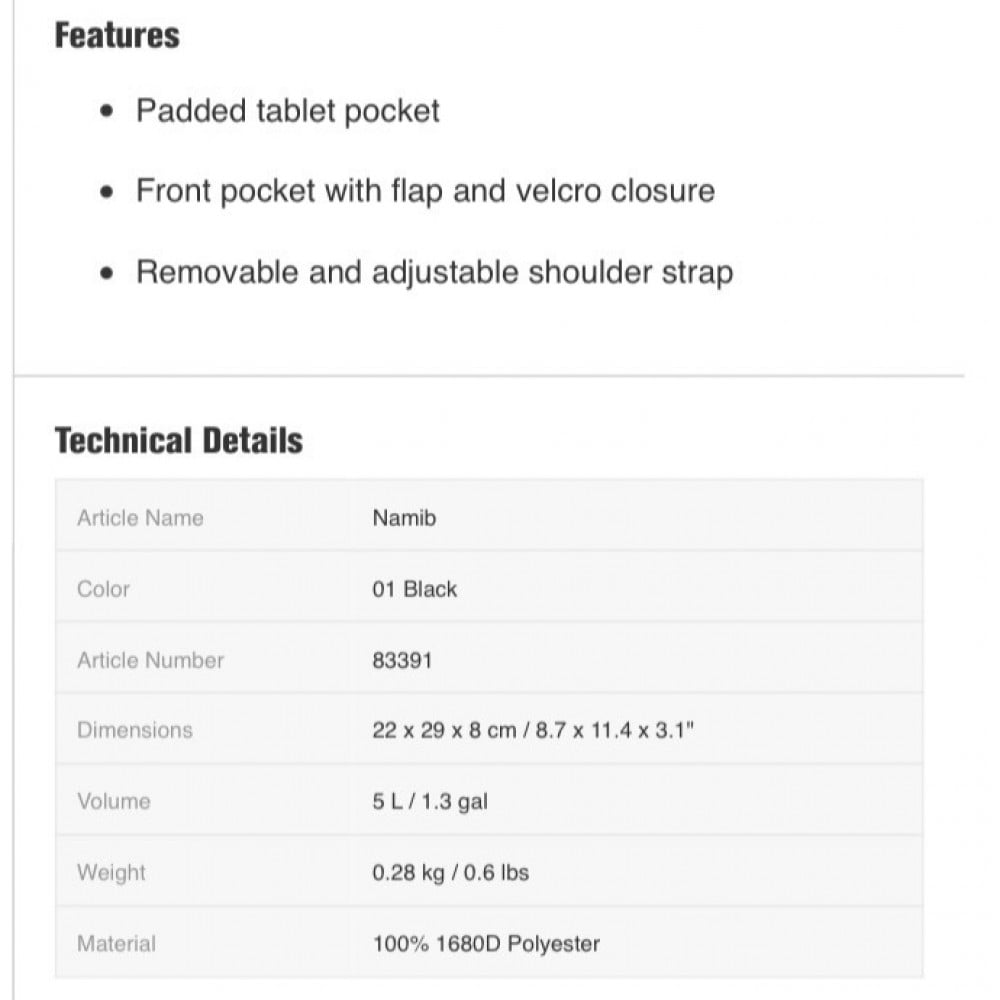Click the Technical Details heading

pyautogui.click(x=179, y=441)
